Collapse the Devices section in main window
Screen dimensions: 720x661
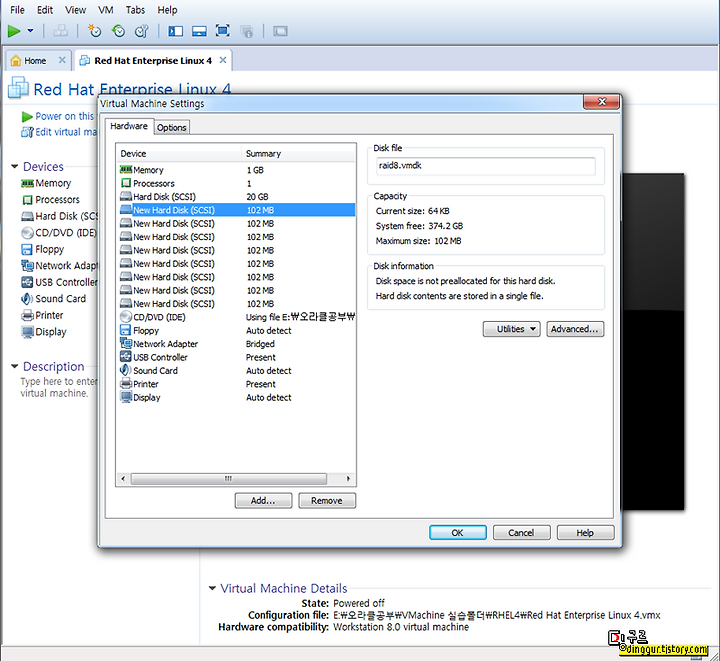tap(15, 166)
